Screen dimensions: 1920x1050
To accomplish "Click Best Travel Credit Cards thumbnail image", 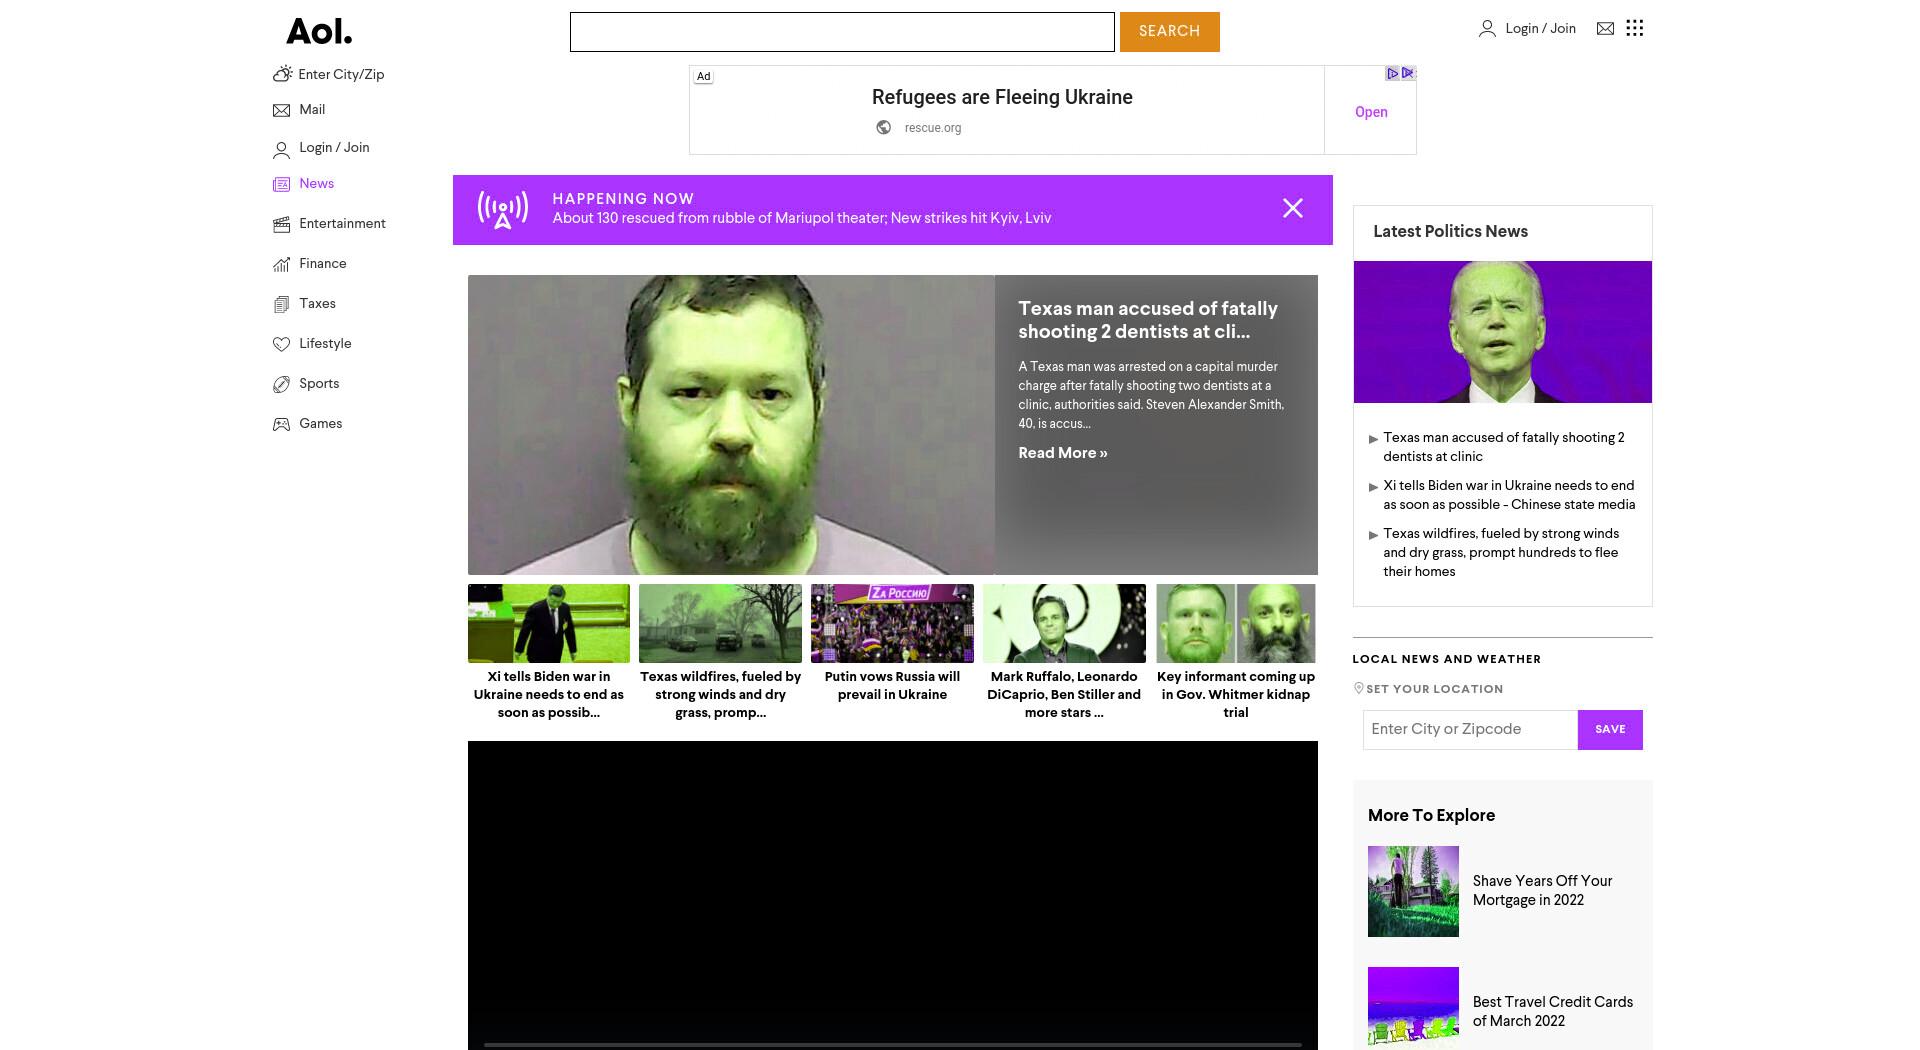I will 1413,1008.
